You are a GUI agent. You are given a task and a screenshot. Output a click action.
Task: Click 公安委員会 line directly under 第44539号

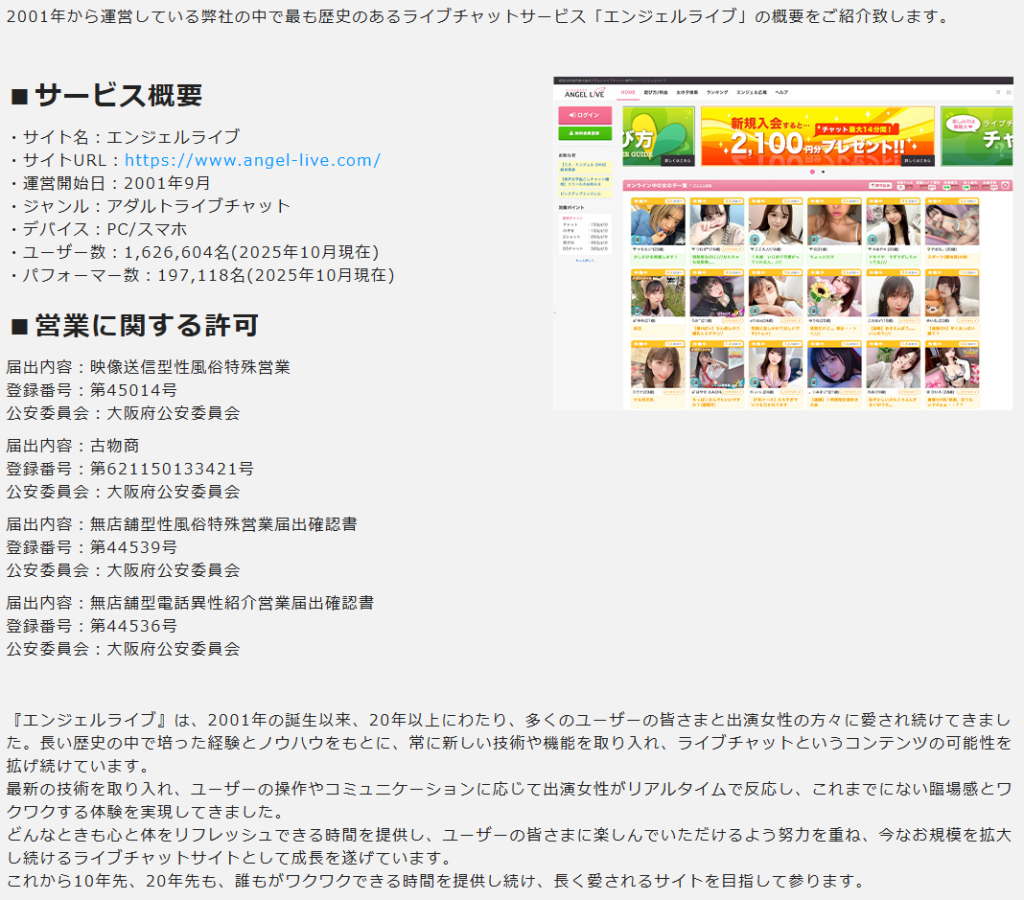(x=123, y=570)
